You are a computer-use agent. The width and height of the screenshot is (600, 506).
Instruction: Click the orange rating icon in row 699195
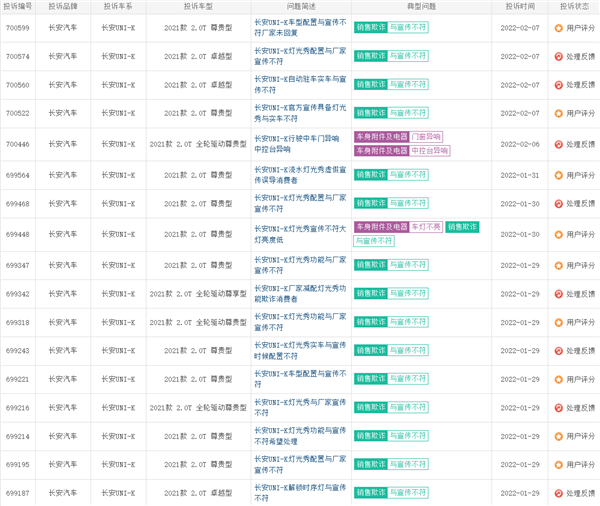pos(559,465)
